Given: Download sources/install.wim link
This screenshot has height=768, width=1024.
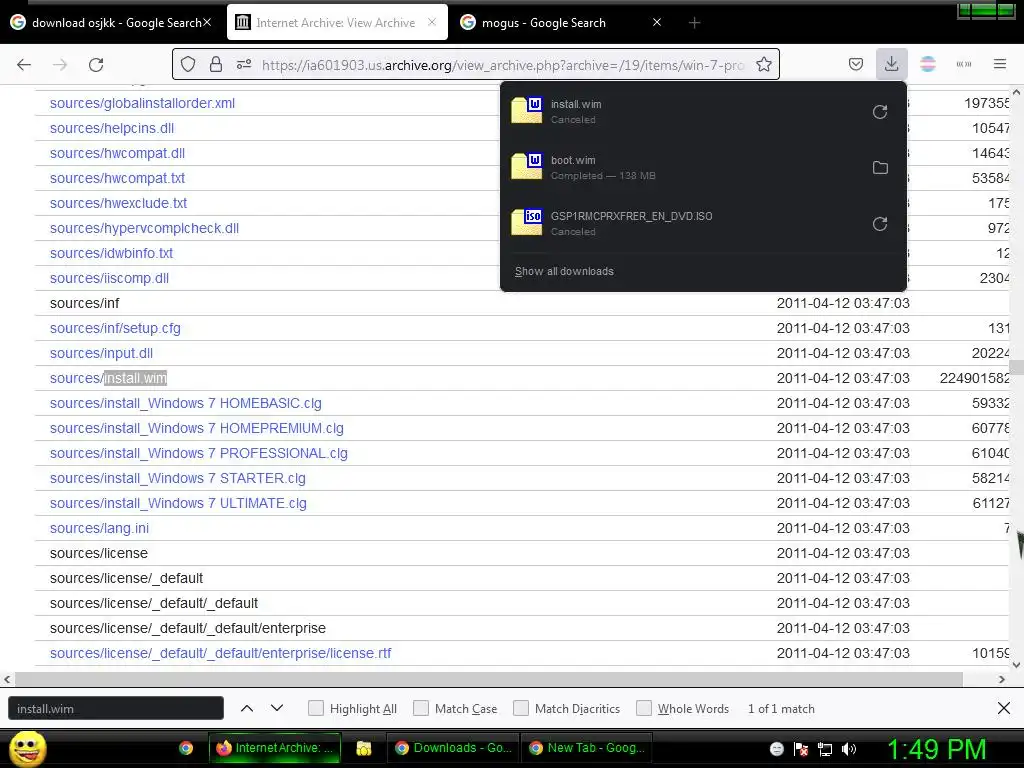Looking at the screenshot, I should coord(108,378).
